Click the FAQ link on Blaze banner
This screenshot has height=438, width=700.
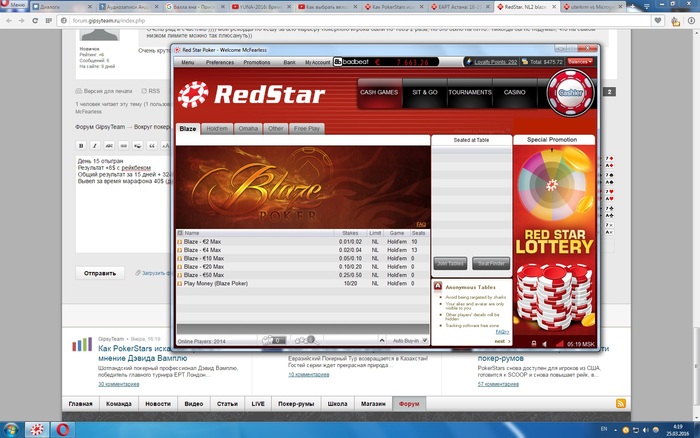point(421,224)
